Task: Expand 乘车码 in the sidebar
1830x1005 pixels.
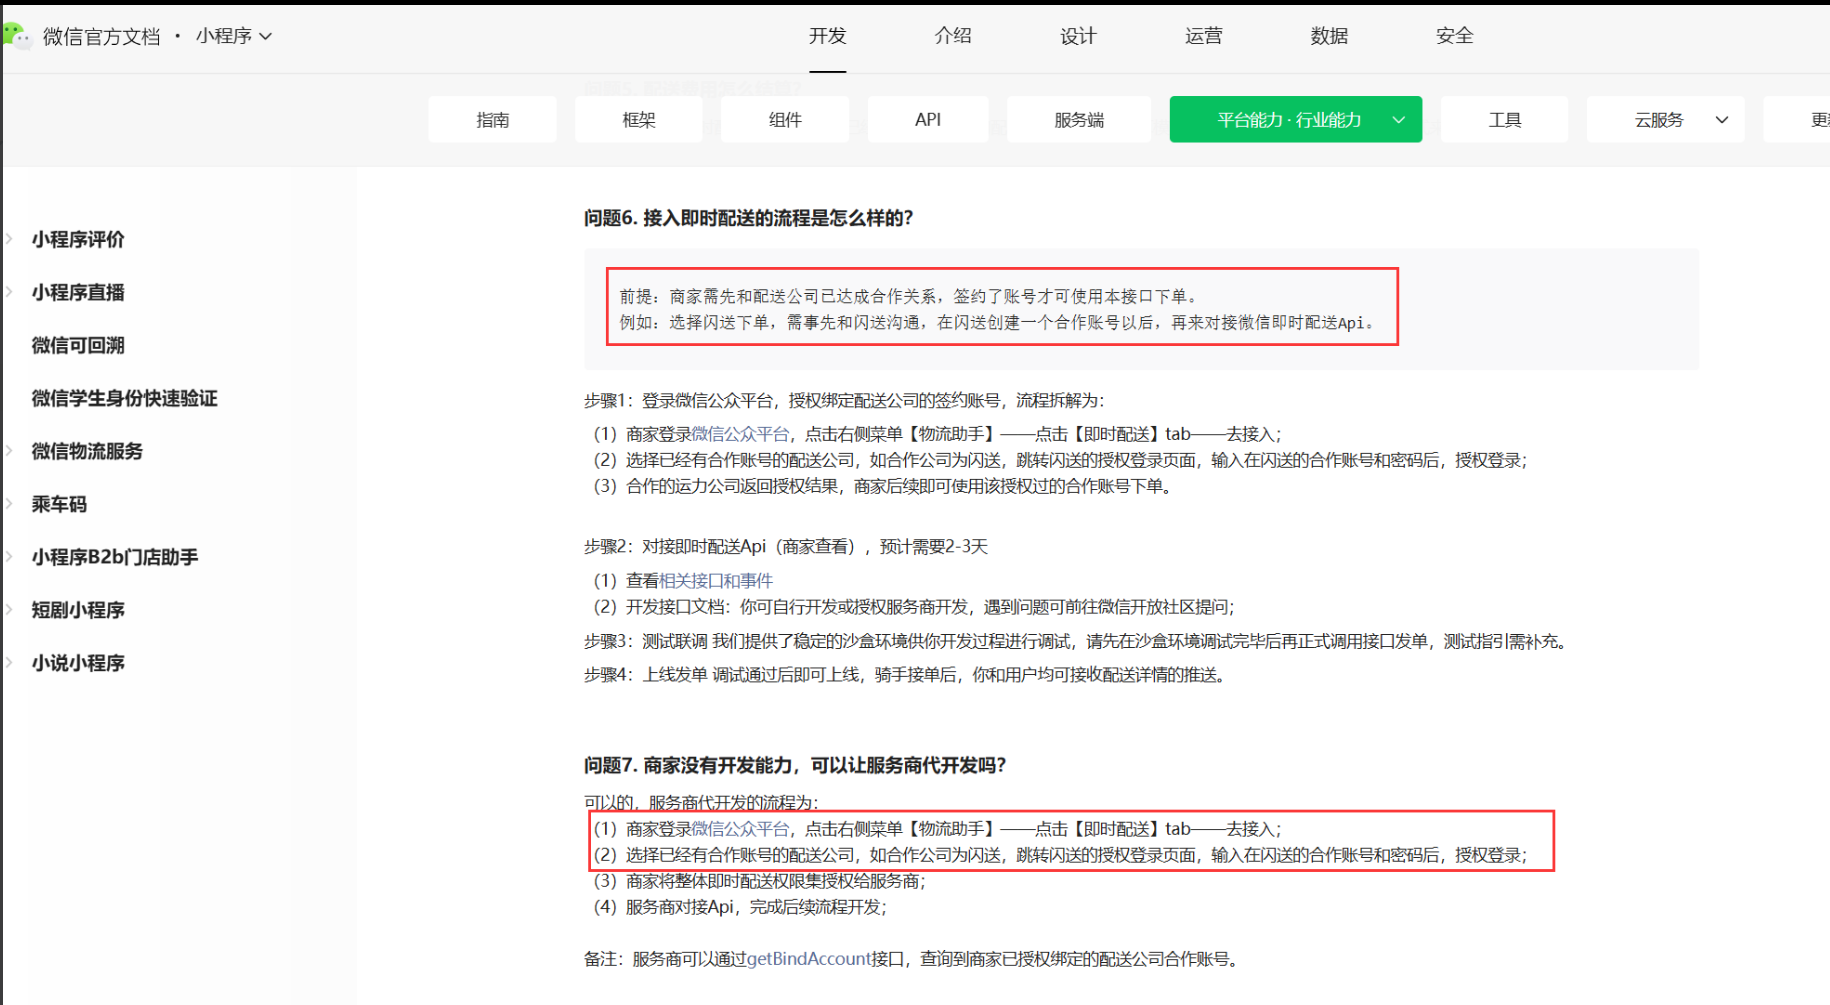Action: point(59,504)
